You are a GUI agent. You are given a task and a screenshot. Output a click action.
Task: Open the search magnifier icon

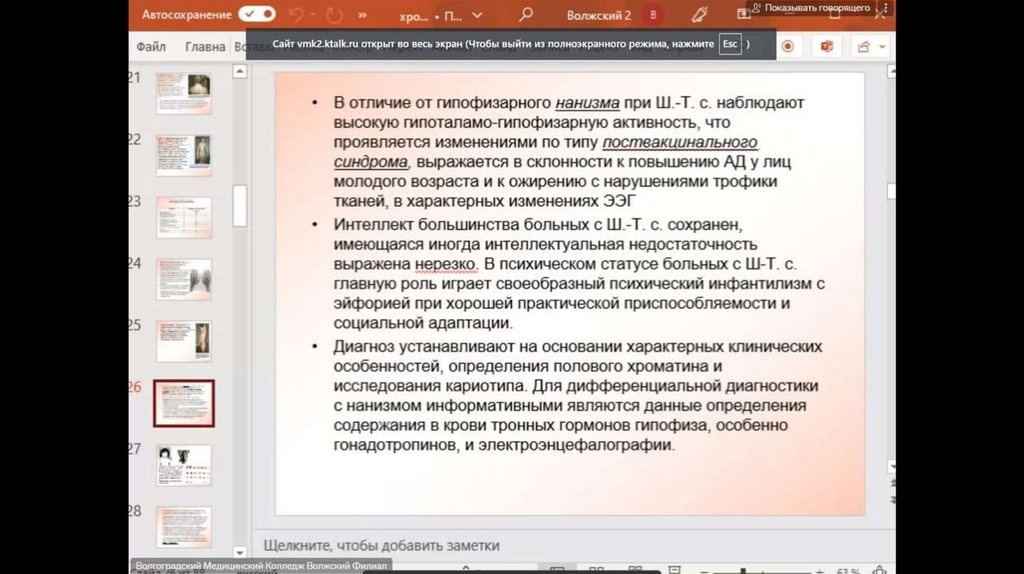point(526,15)
